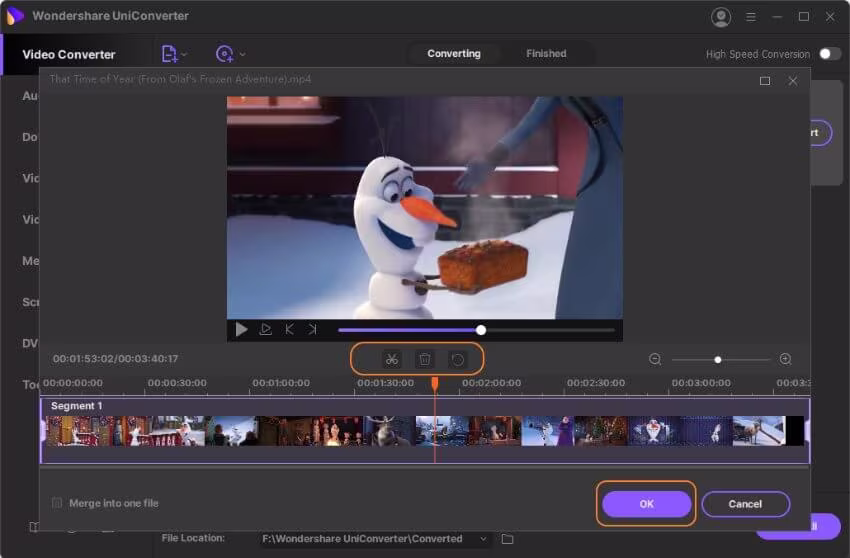Screen dimensions: 850x558
Task: Confirm trimming with OK button
Action: click(x=646, y=504)
